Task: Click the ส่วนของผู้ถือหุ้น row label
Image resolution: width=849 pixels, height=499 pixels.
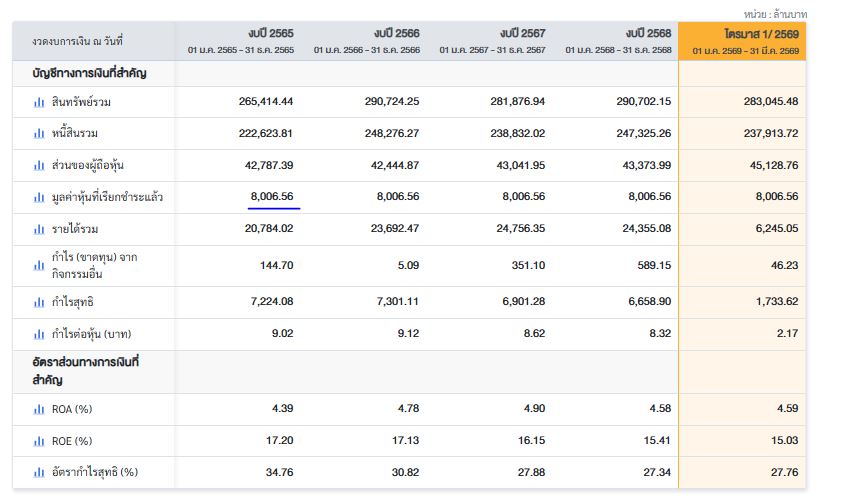Action: point(88,165)
